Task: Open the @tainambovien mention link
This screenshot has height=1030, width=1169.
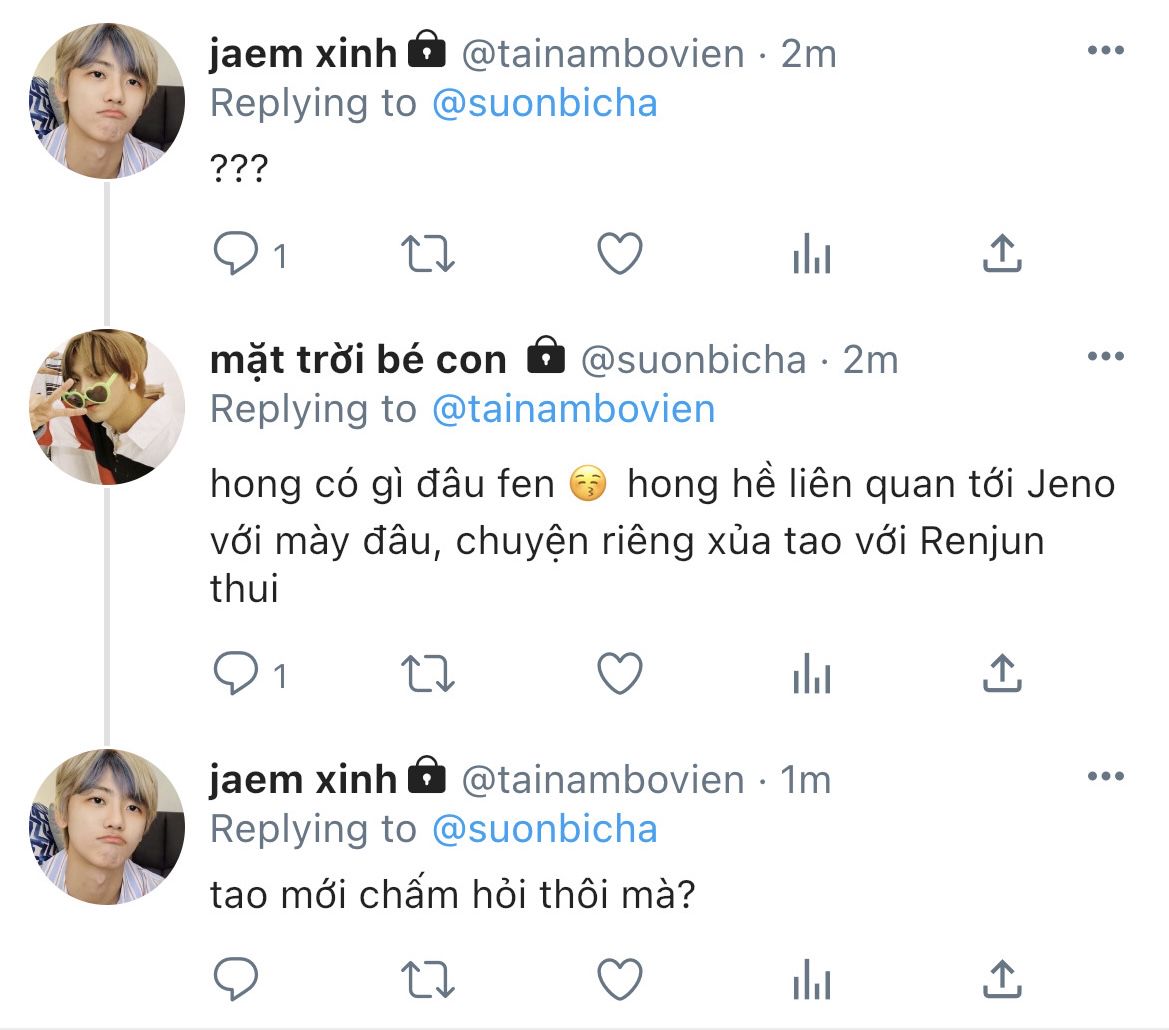Action: [x=573, y=408]
